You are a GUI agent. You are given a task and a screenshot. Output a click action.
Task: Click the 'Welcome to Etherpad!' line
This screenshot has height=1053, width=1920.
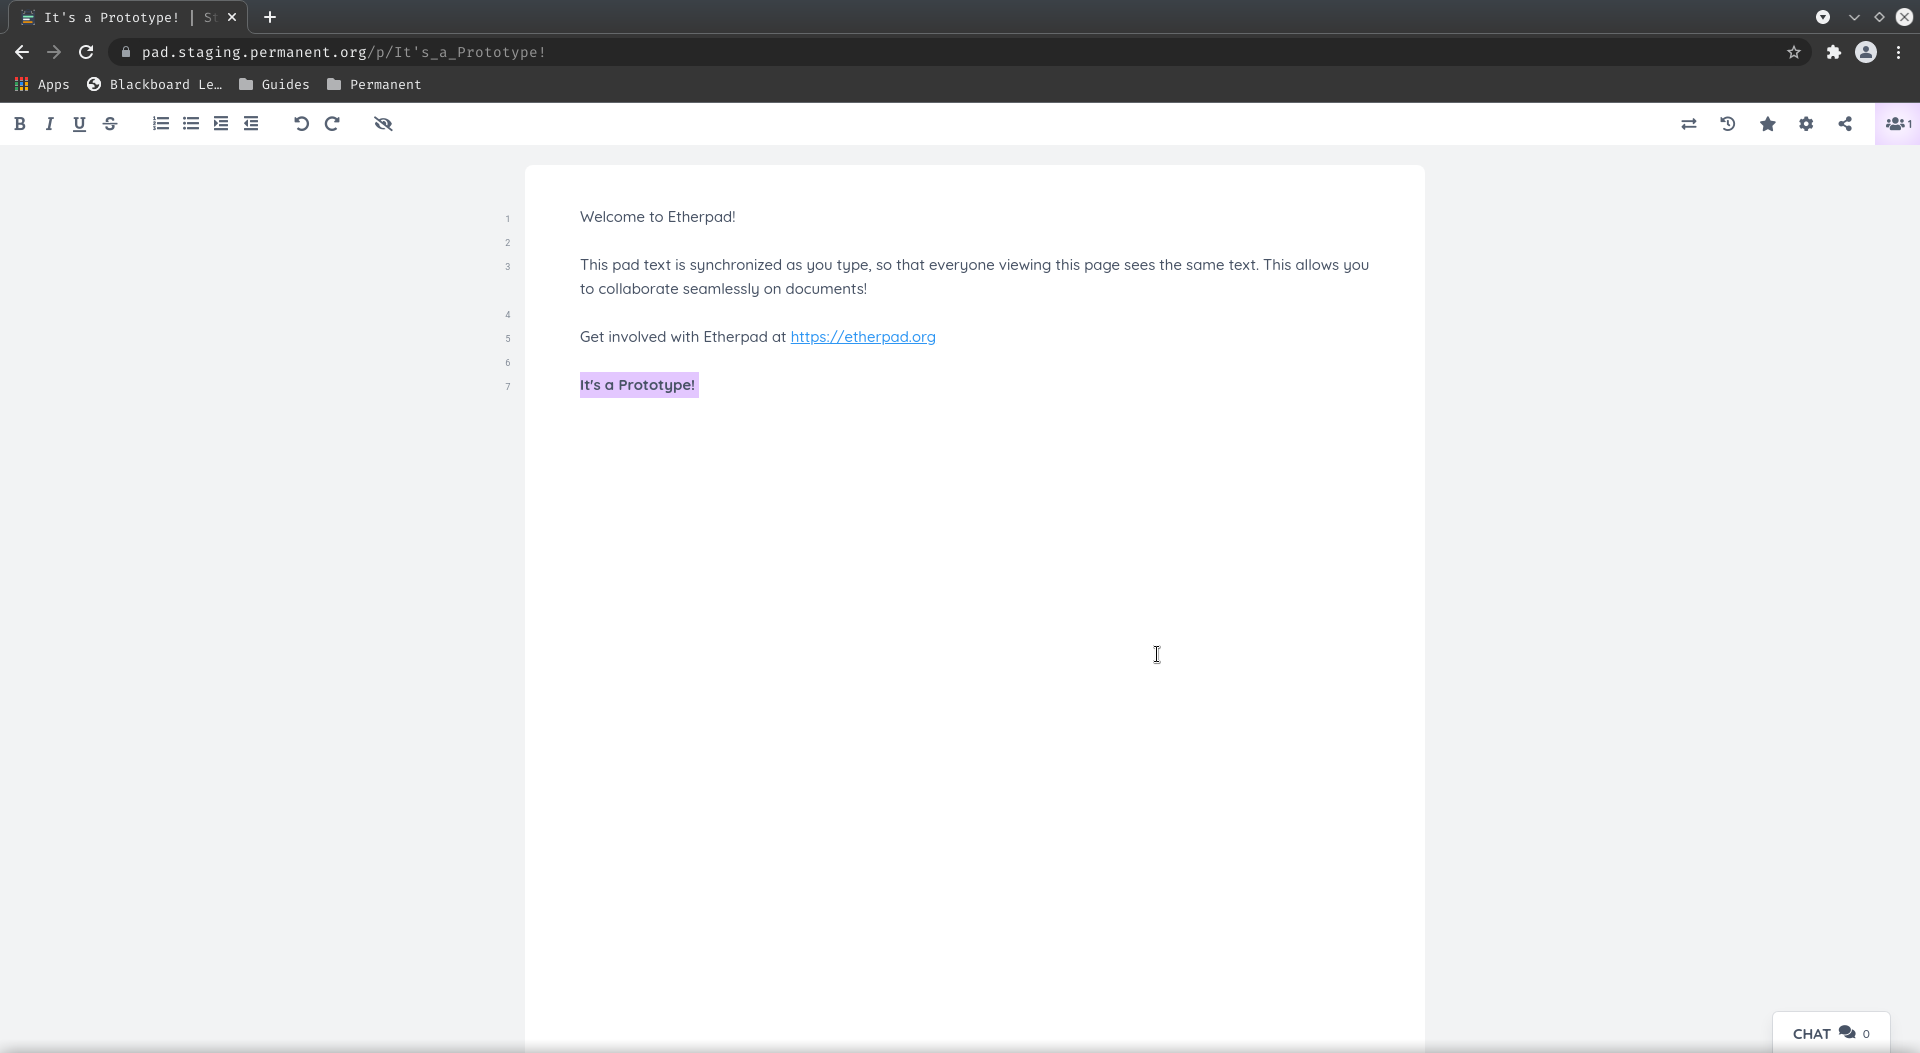coord(657,217)
